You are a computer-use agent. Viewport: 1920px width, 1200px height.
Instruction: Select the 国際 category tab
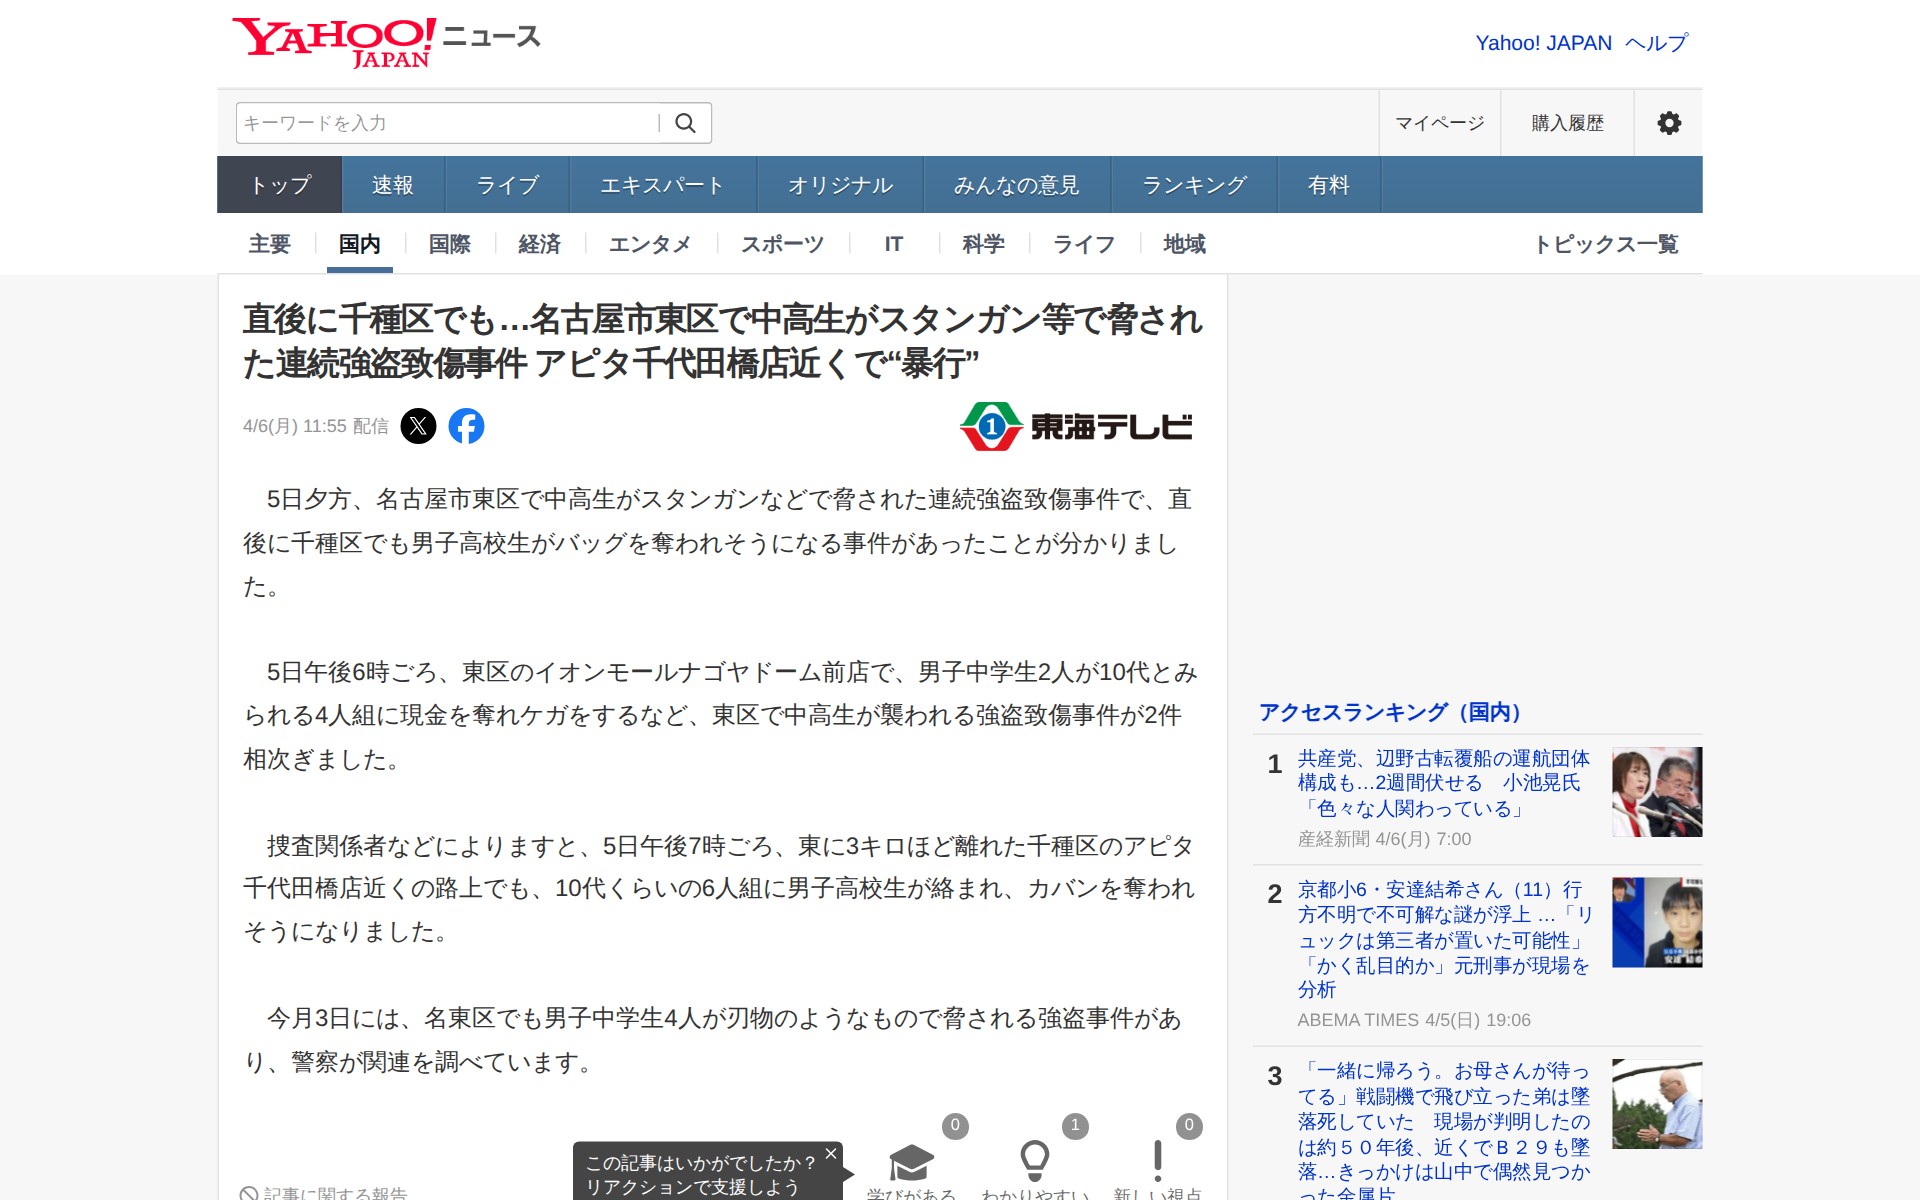[449, 244]
